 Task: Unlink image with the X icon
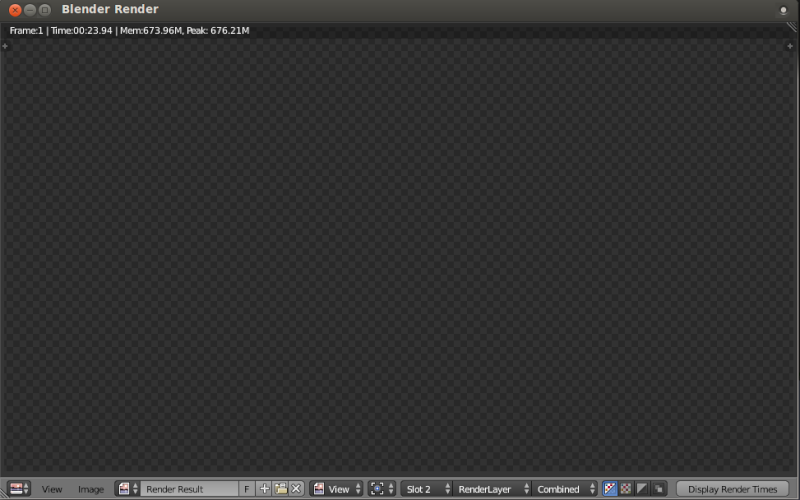(x=296, y=489)
